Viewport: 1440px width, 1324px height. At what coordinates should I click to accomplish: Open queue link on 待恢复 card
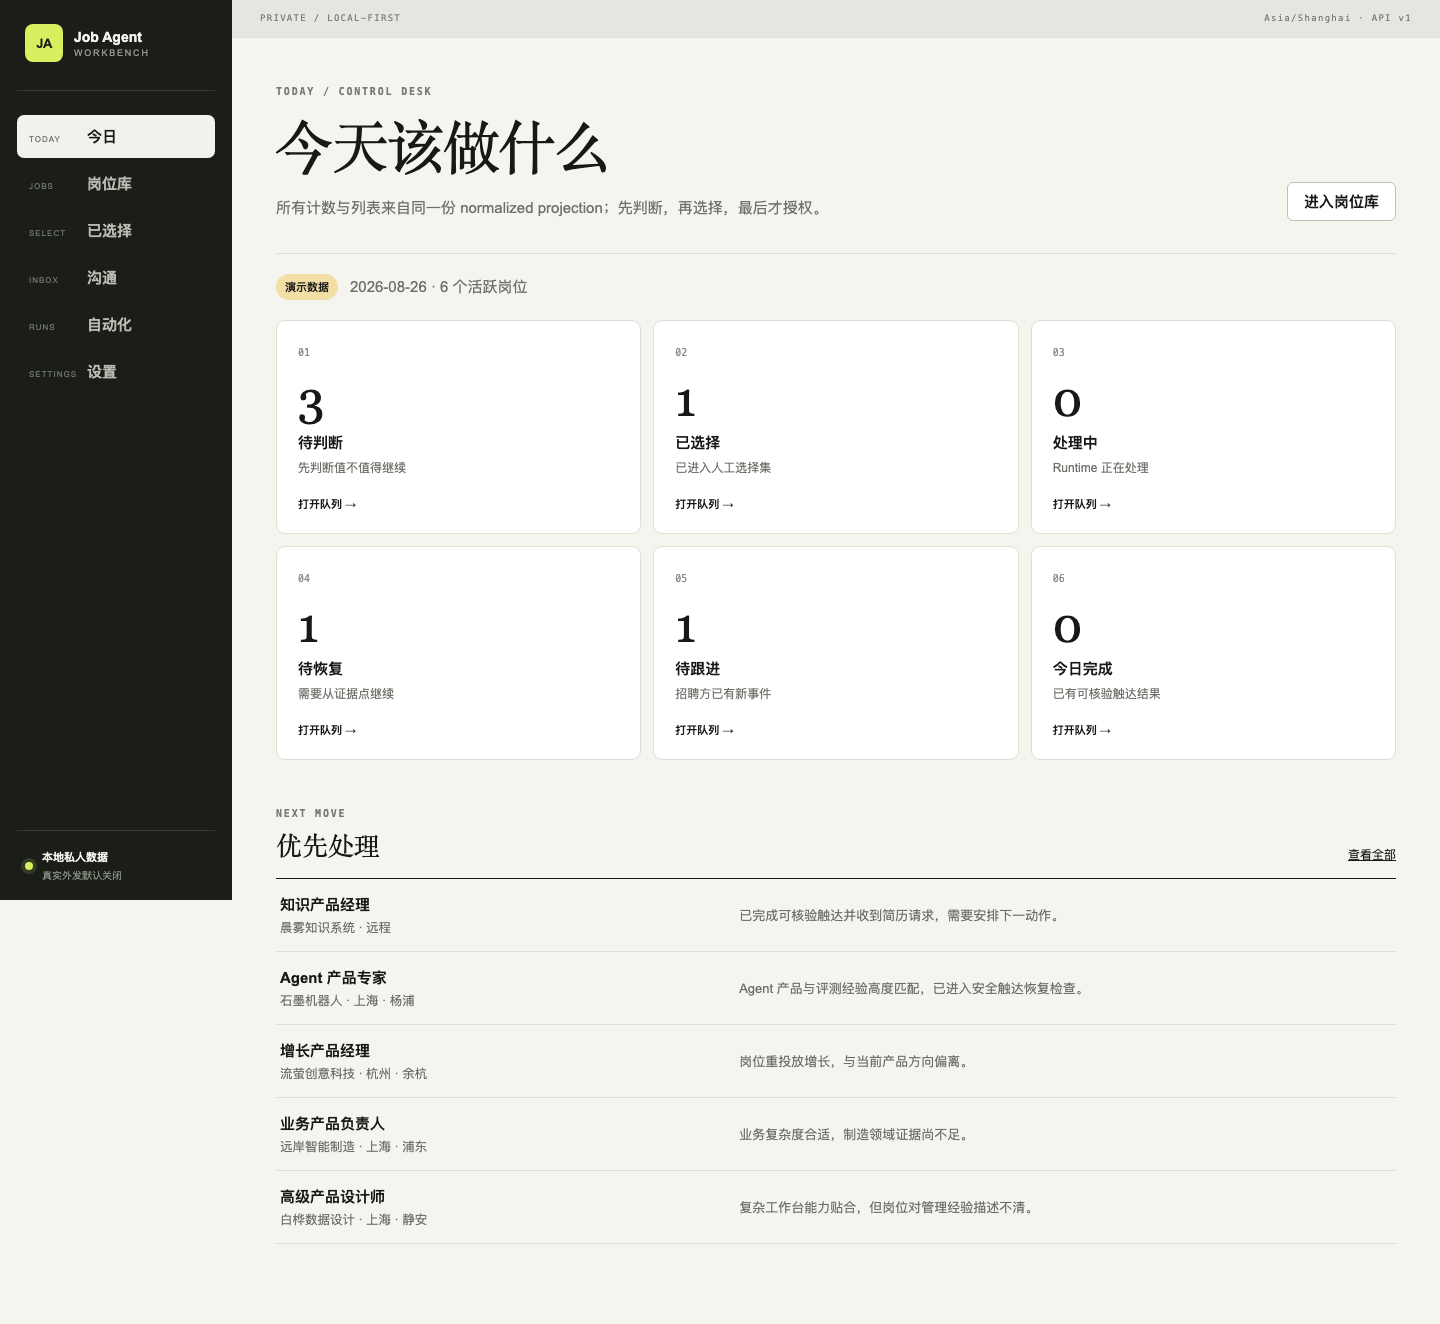click(327, 731)
